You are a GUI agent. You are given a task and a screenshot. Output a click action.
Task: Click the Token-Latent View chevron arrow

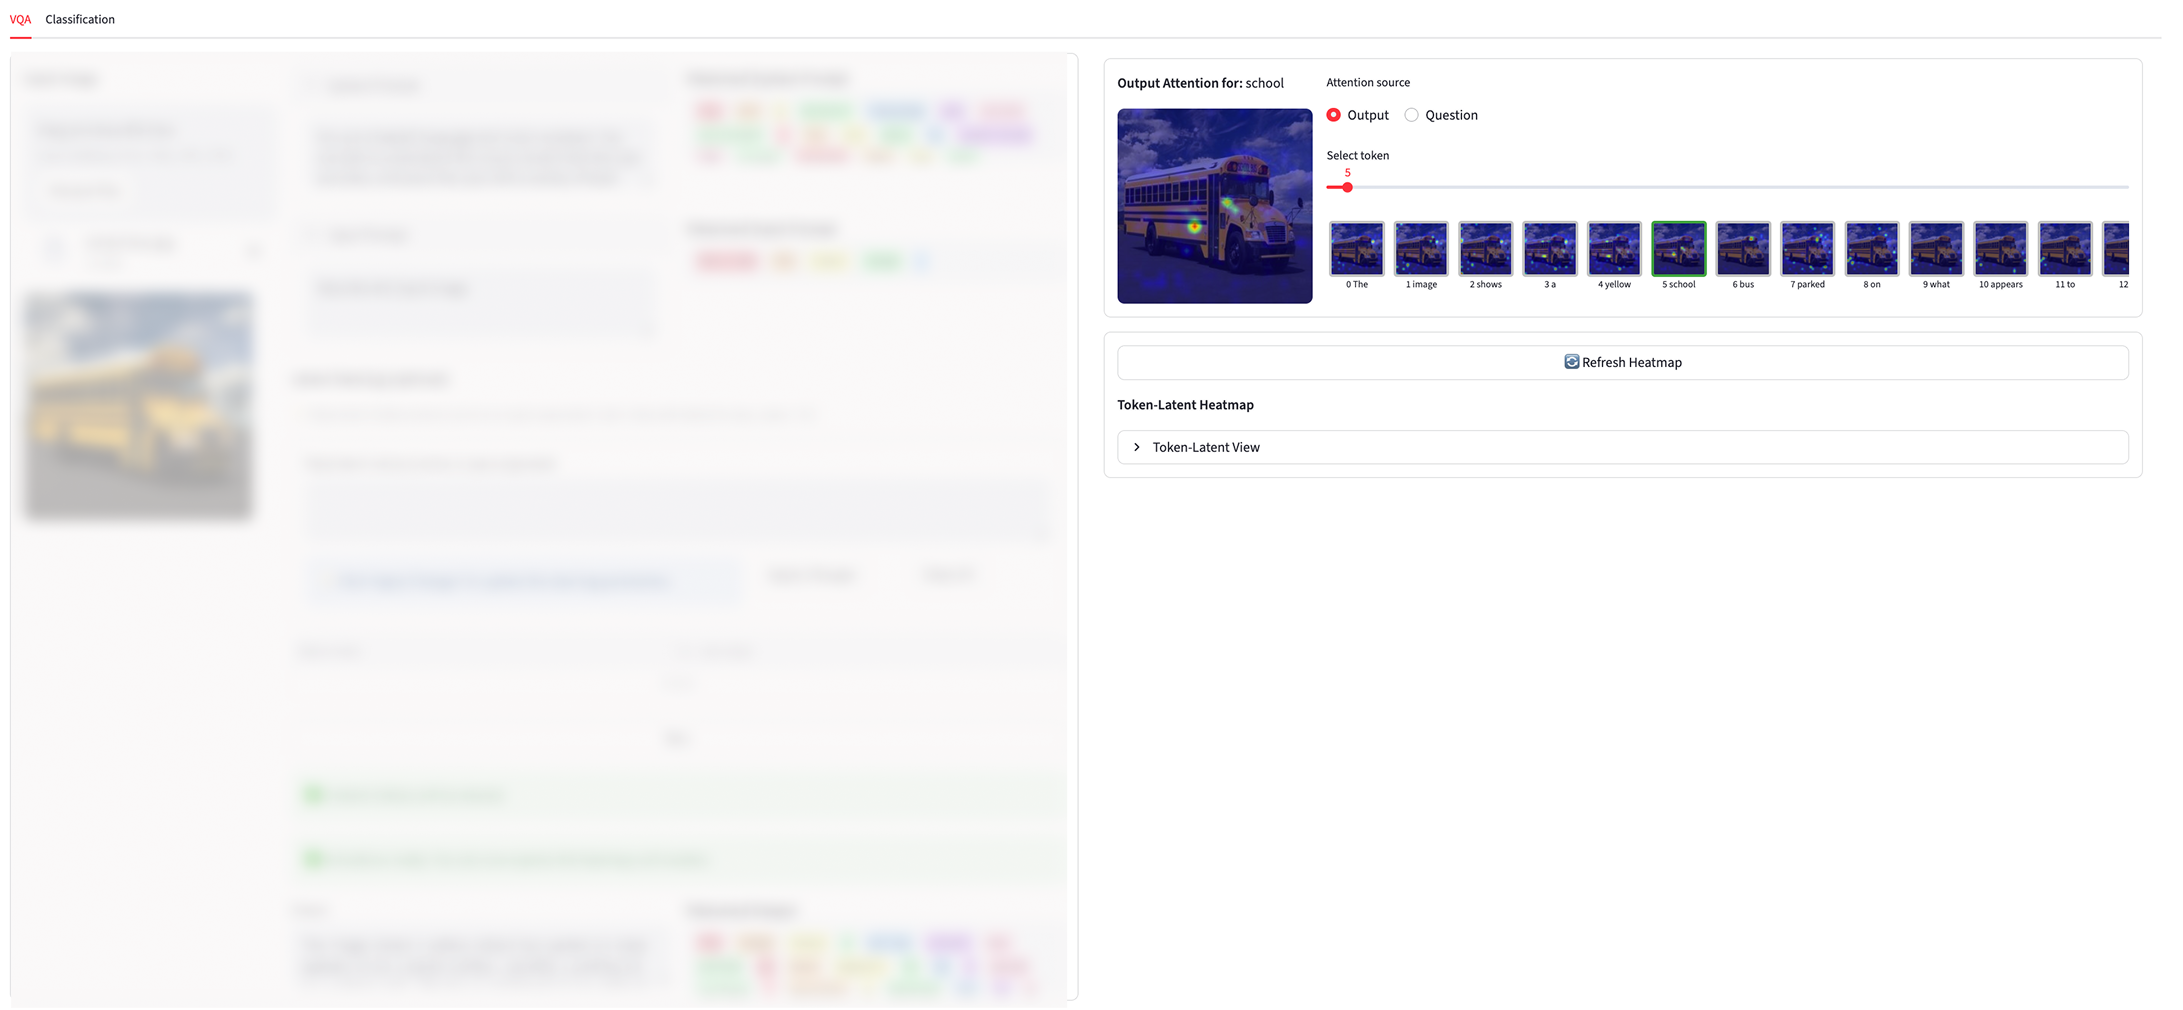tap(1136, 447)
